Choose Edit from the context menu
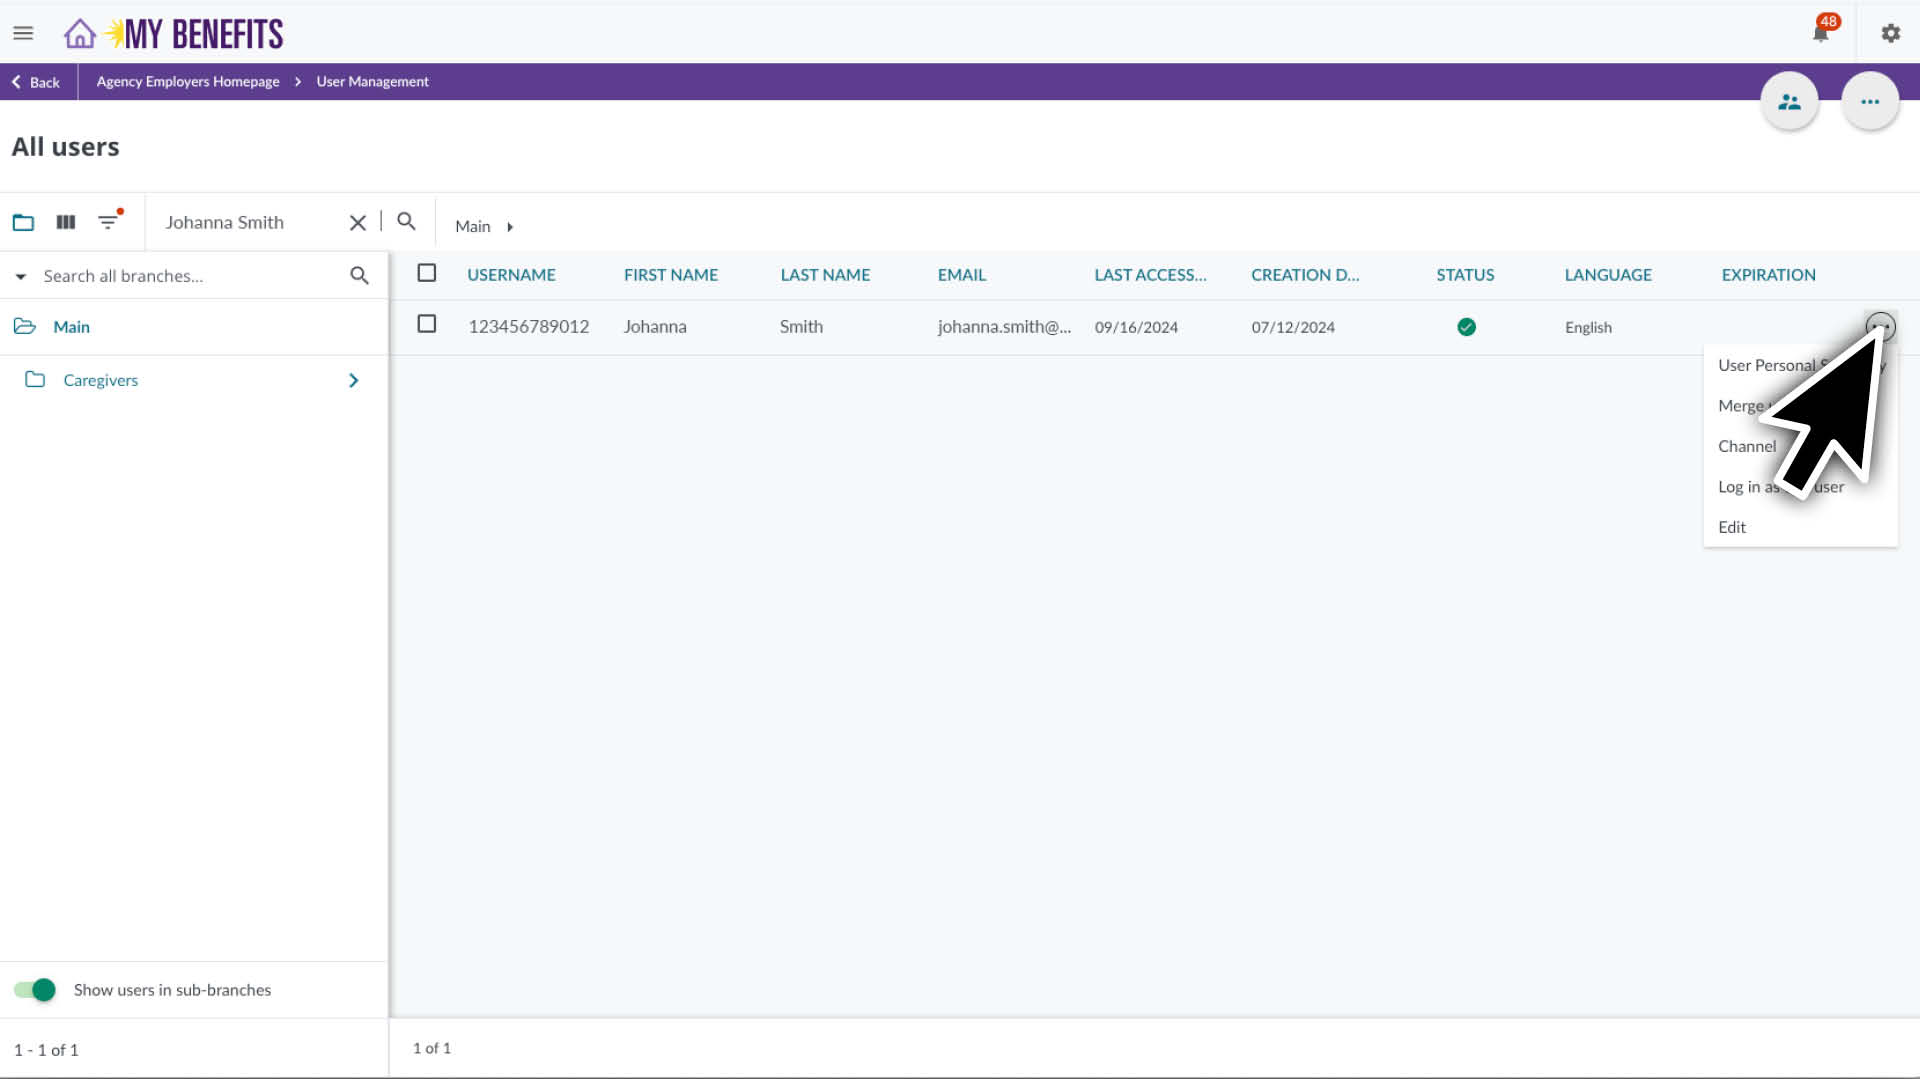This screenshot has height=1080, width=1920. coord(1732,527)
